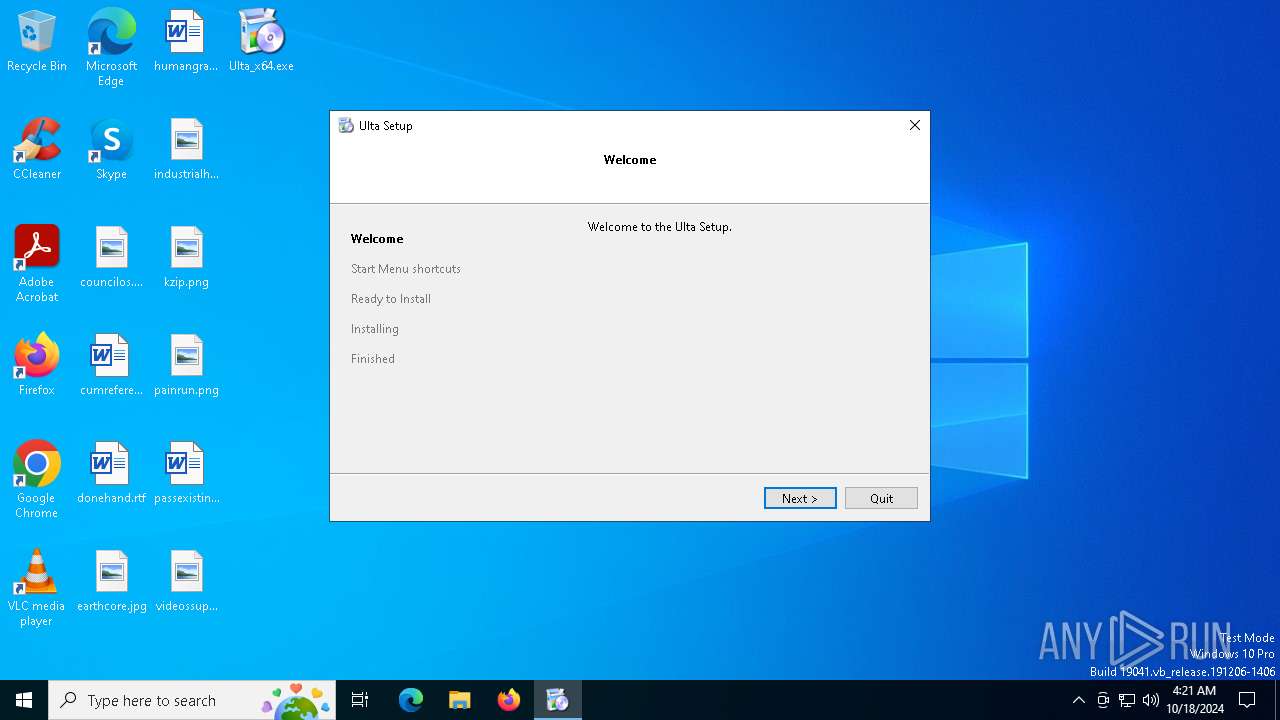1280x720 pixels.
Task: Close the Ulta Setup window
Action: tap(914, 125)
